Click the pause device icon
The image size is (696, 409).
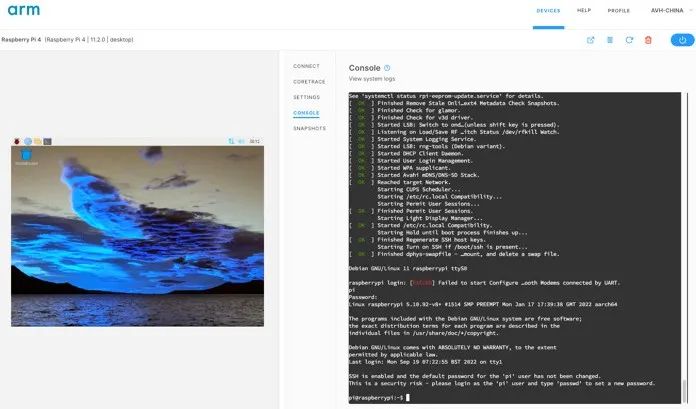click(x=610, y=40)
